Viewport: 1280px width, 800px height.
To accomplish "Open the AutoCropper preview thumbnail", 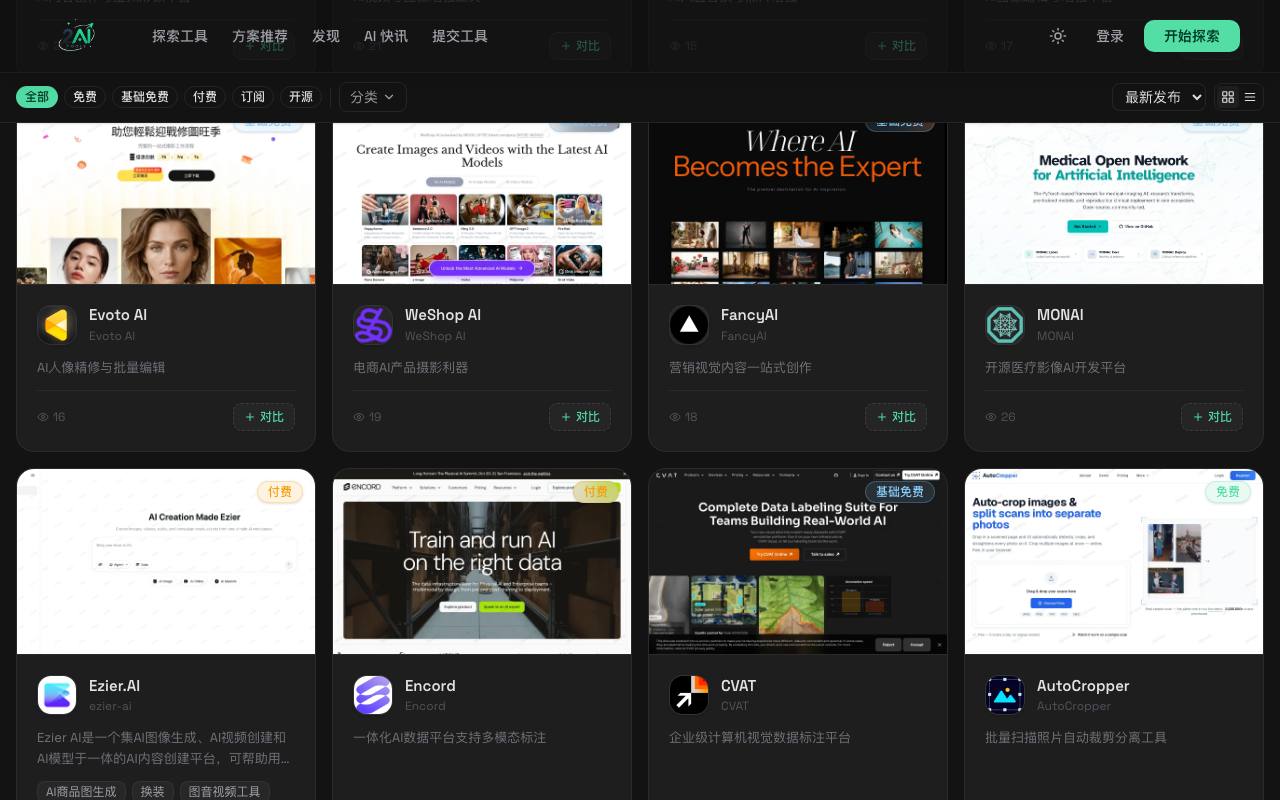I will click(1114, 562).
